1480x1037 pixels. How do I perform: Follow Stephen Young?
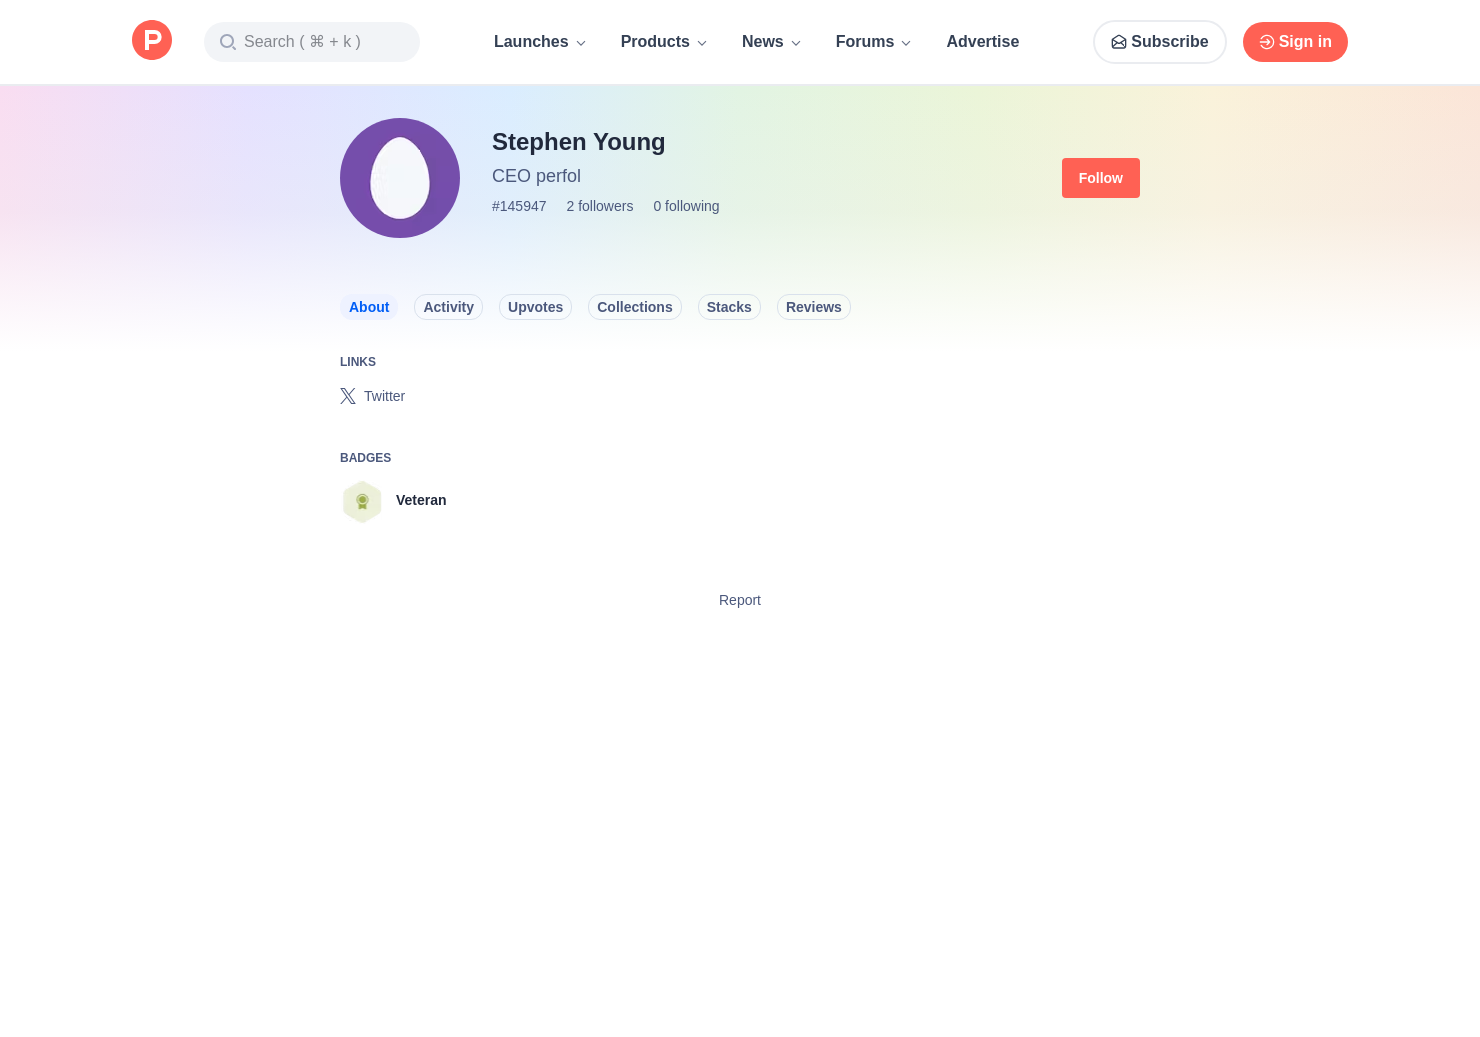point(1101,178)
